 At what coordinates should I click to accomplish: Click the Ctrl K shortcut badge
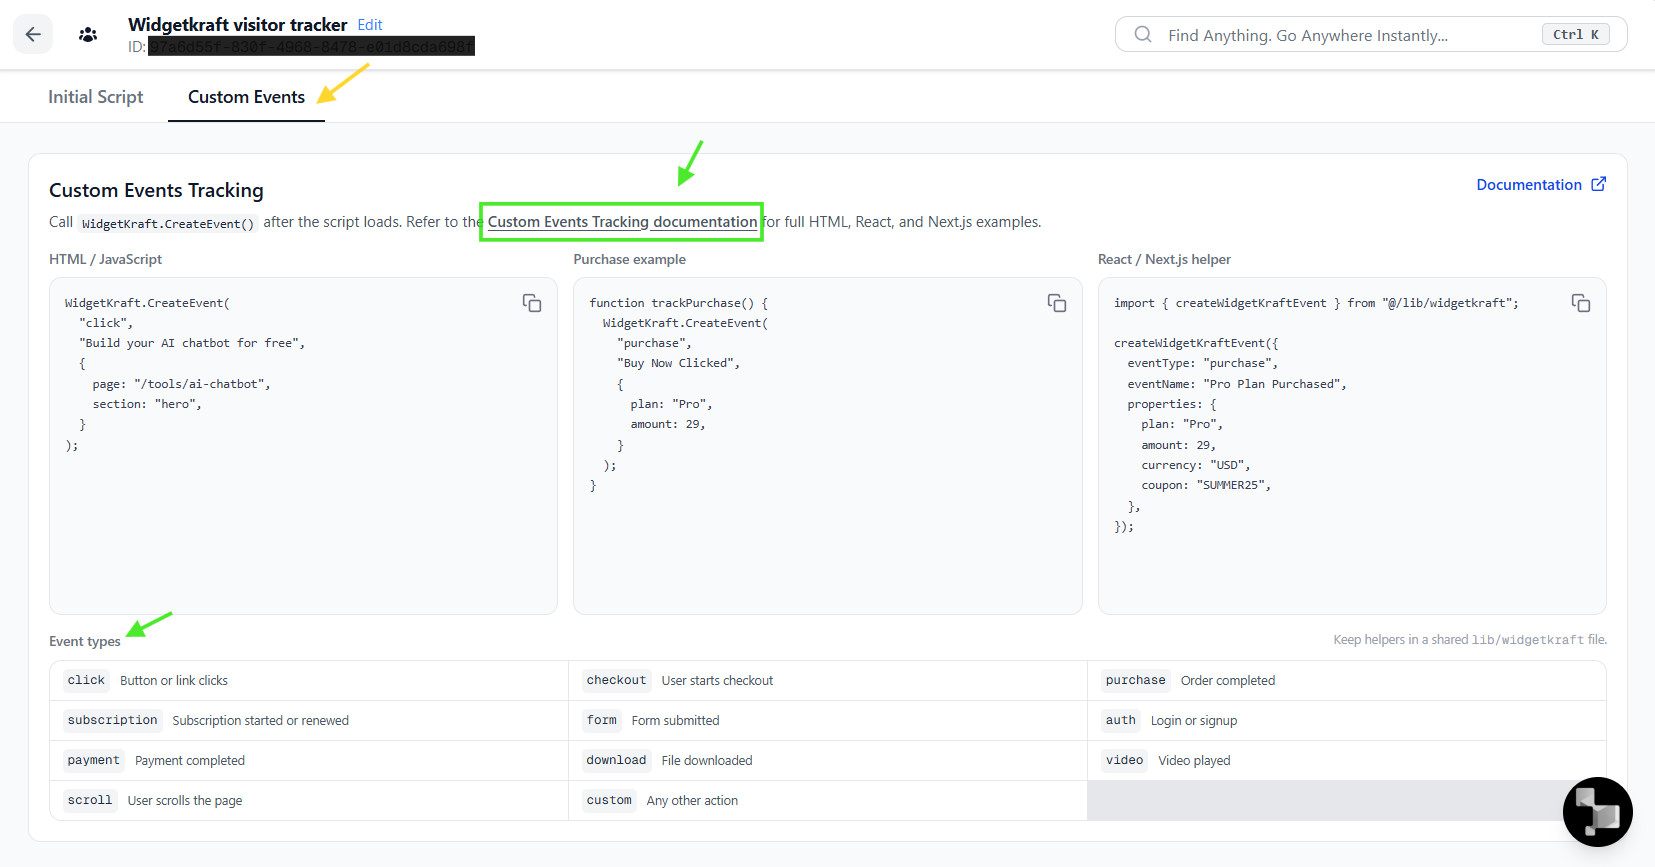pos(1576,34)
